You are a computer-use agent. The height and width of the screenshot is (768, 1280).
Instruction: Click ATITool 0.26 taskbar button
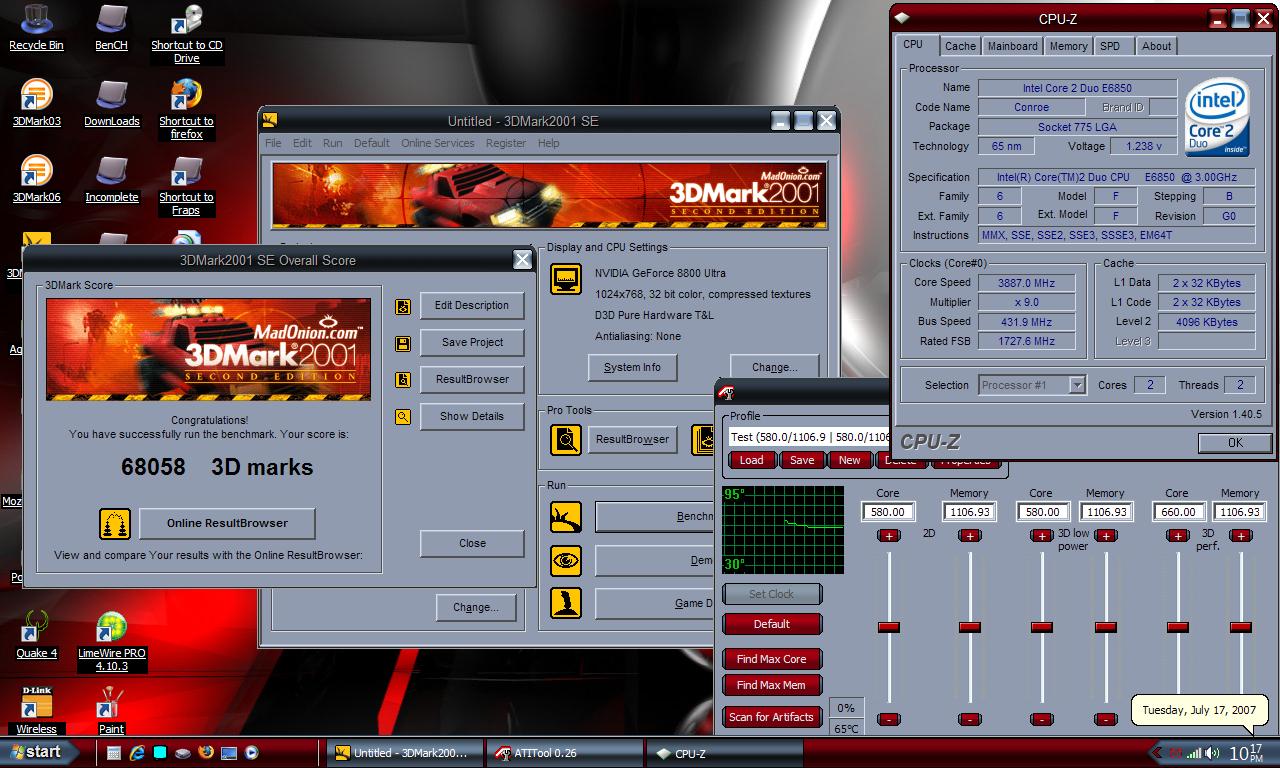[x=565, y=753]
